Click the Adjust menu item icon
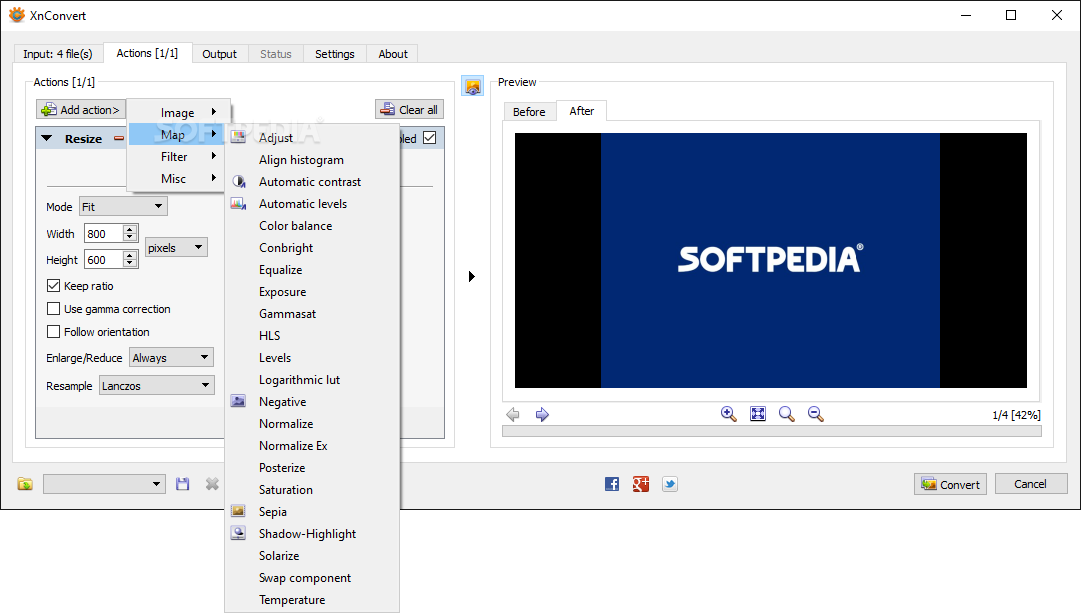This screenshot has height=613, width=1081. coord(238,137)
